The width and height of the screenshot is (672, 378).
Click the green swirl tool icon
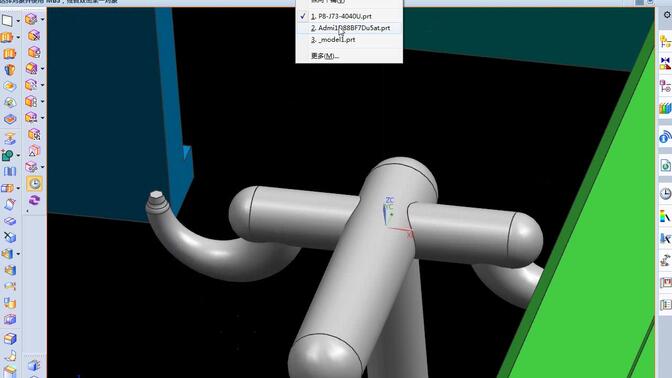[x=9, y=102]
